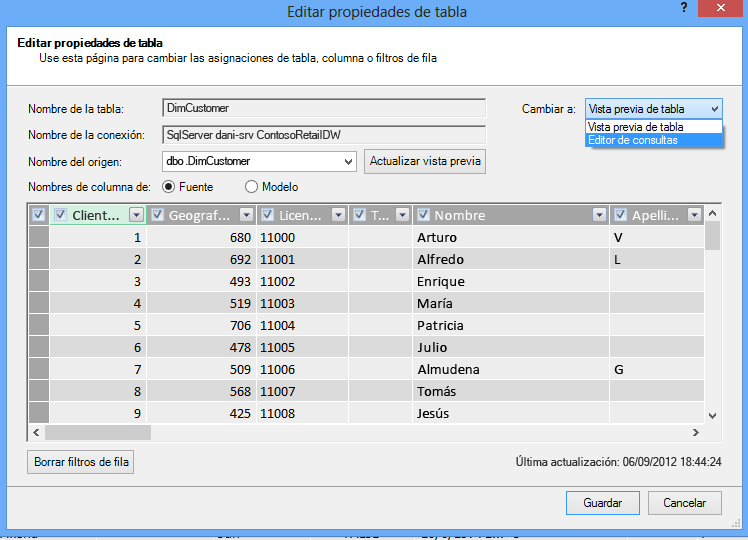Open the Geograf... column filter dropdown
This screenshot has height=540, width=748.
(x=246, y=215)
